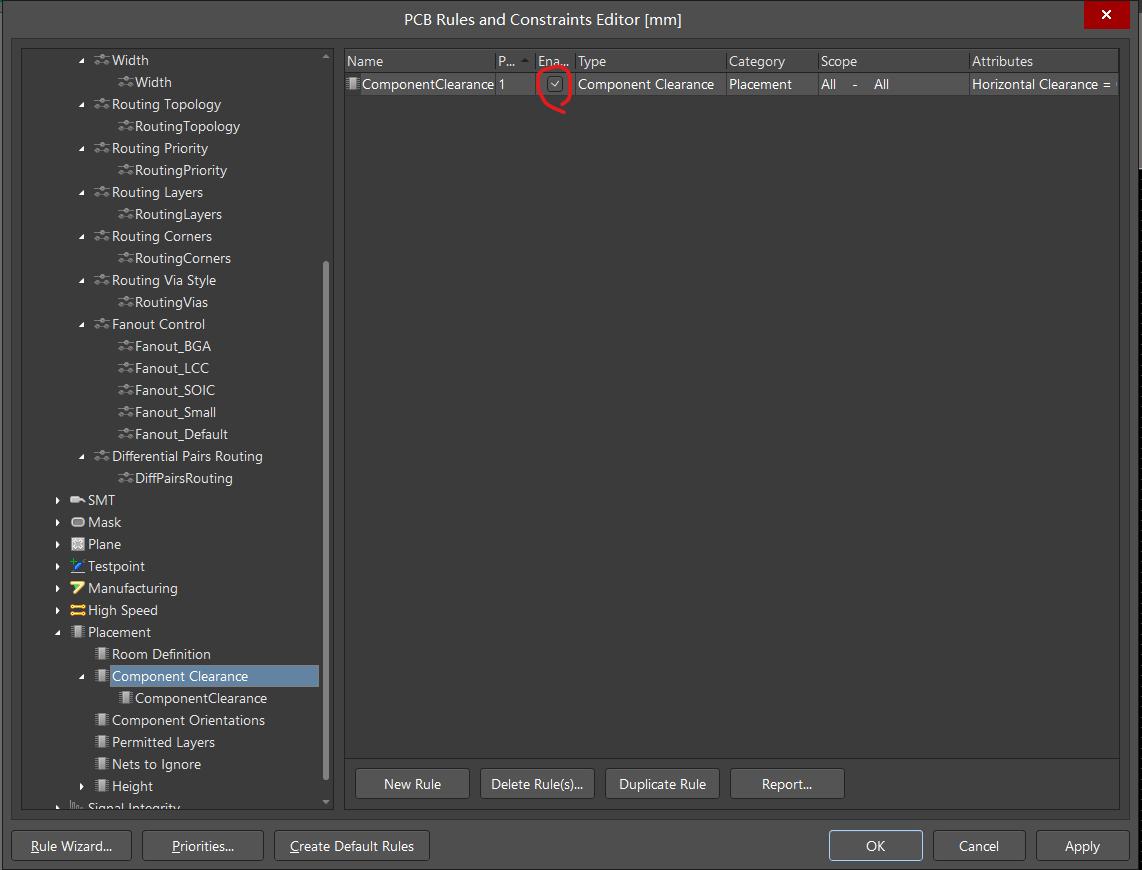Open the Rule Wizard
This screenshot has height=870, width=1142.
tap(72, 846)
